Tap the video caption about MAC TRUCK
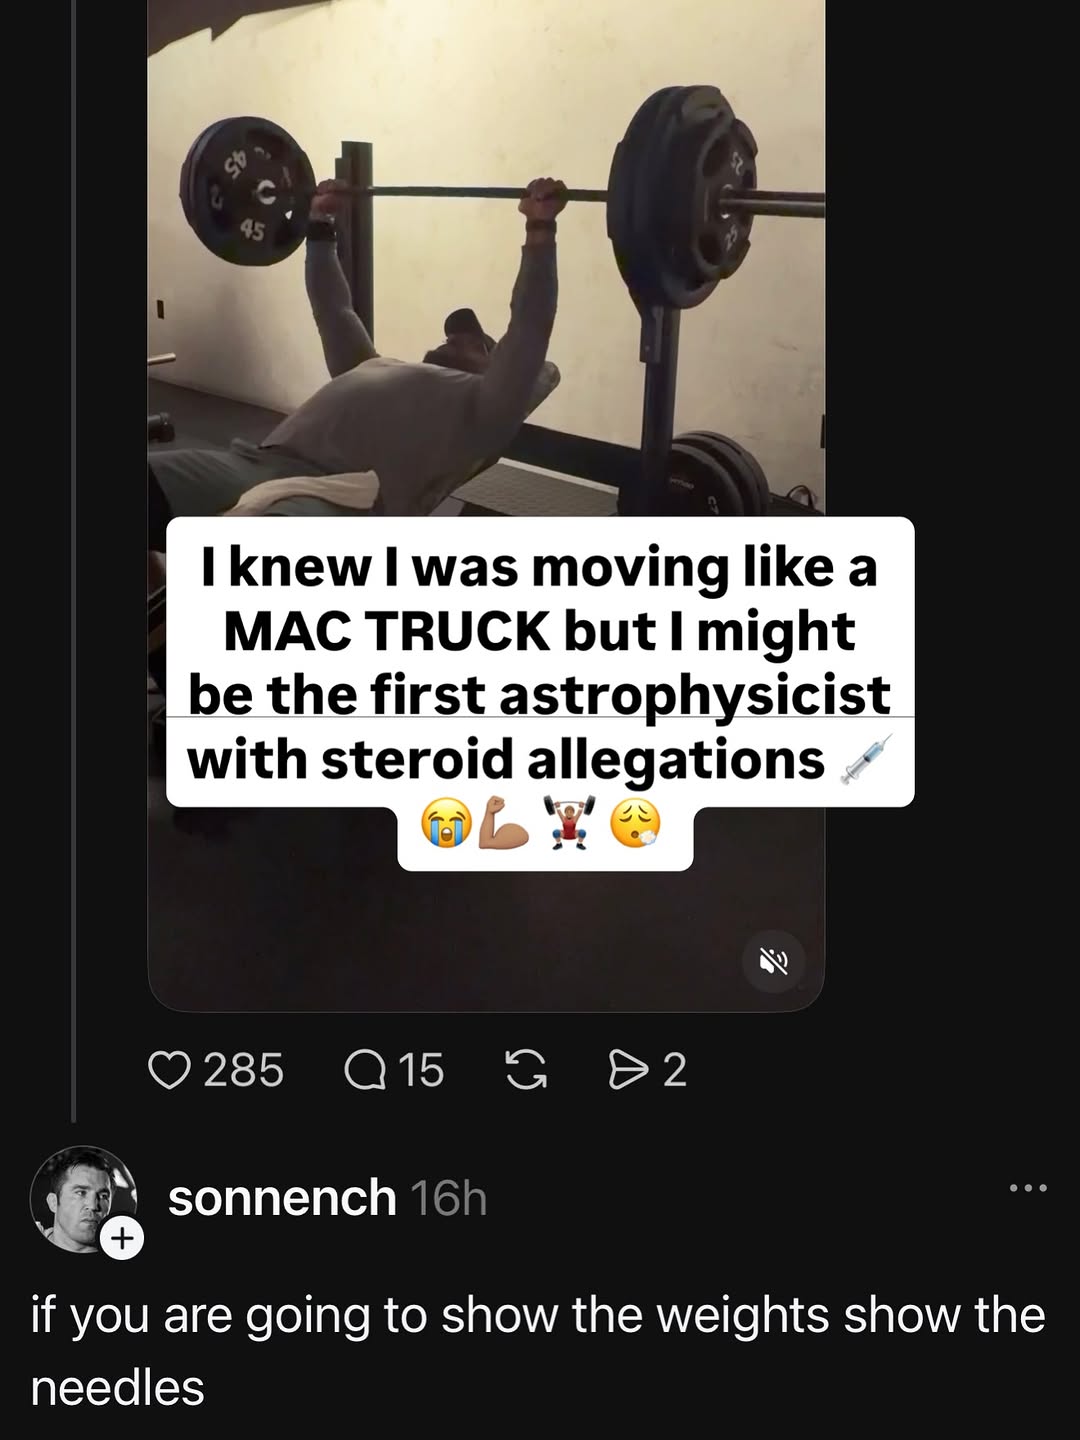This screenshot has height=1440, width=1080. pyautogui.click(x=540, y=663)
